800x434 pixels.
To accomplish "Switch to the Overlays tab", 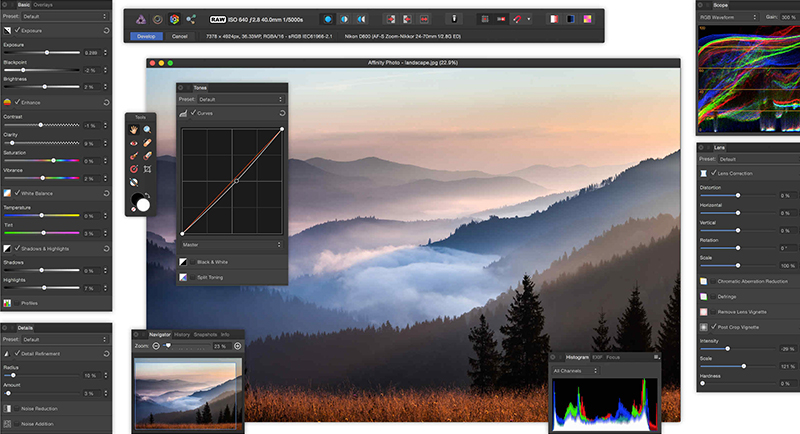I will pyautogui.click(x=43, y=5).
